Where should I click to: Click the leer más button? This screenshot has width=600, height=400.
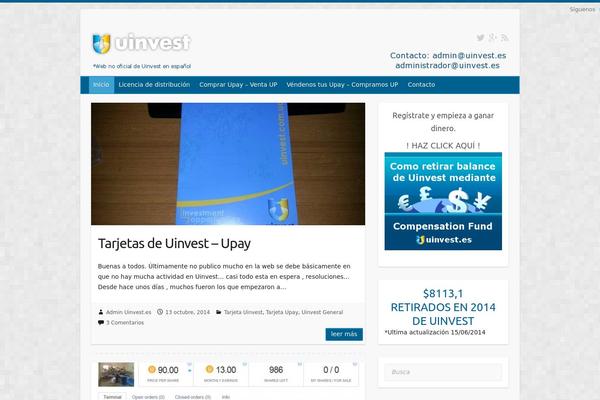click(x=344, y=334)
